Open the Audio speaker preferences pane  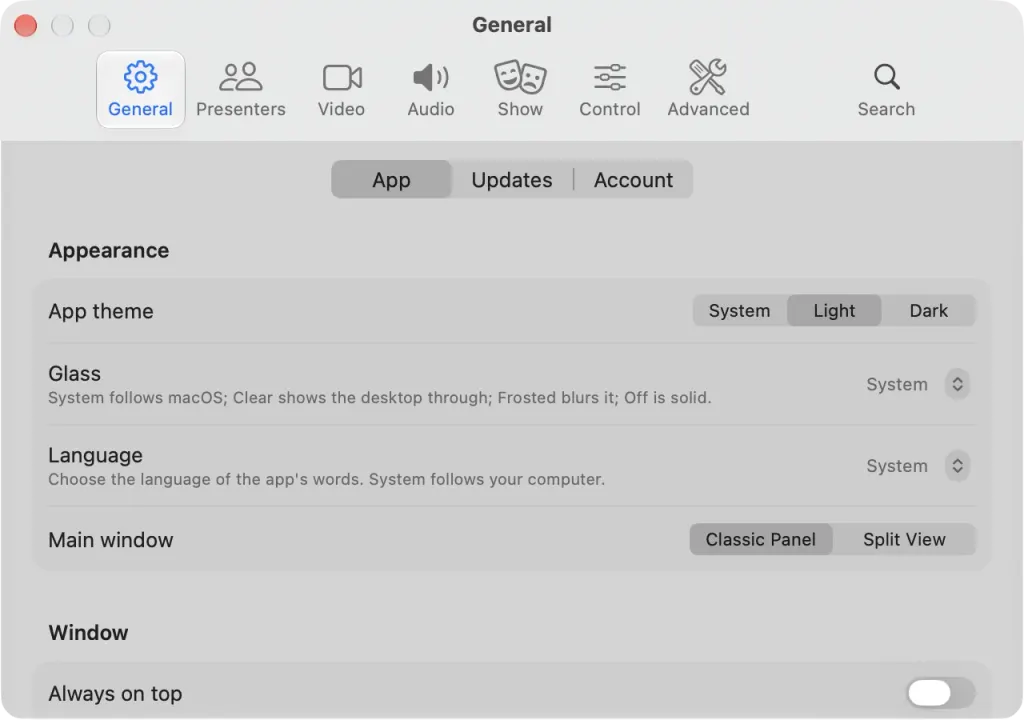click(431, 90)
